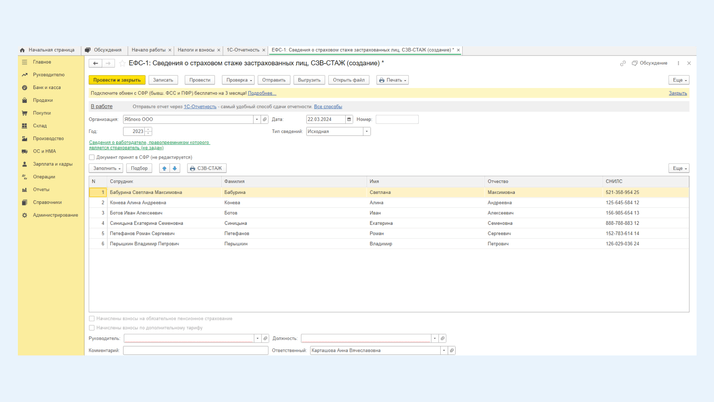Move selected row down with arrow icon
Screen dimensions: 714x402
coord(175,168)
